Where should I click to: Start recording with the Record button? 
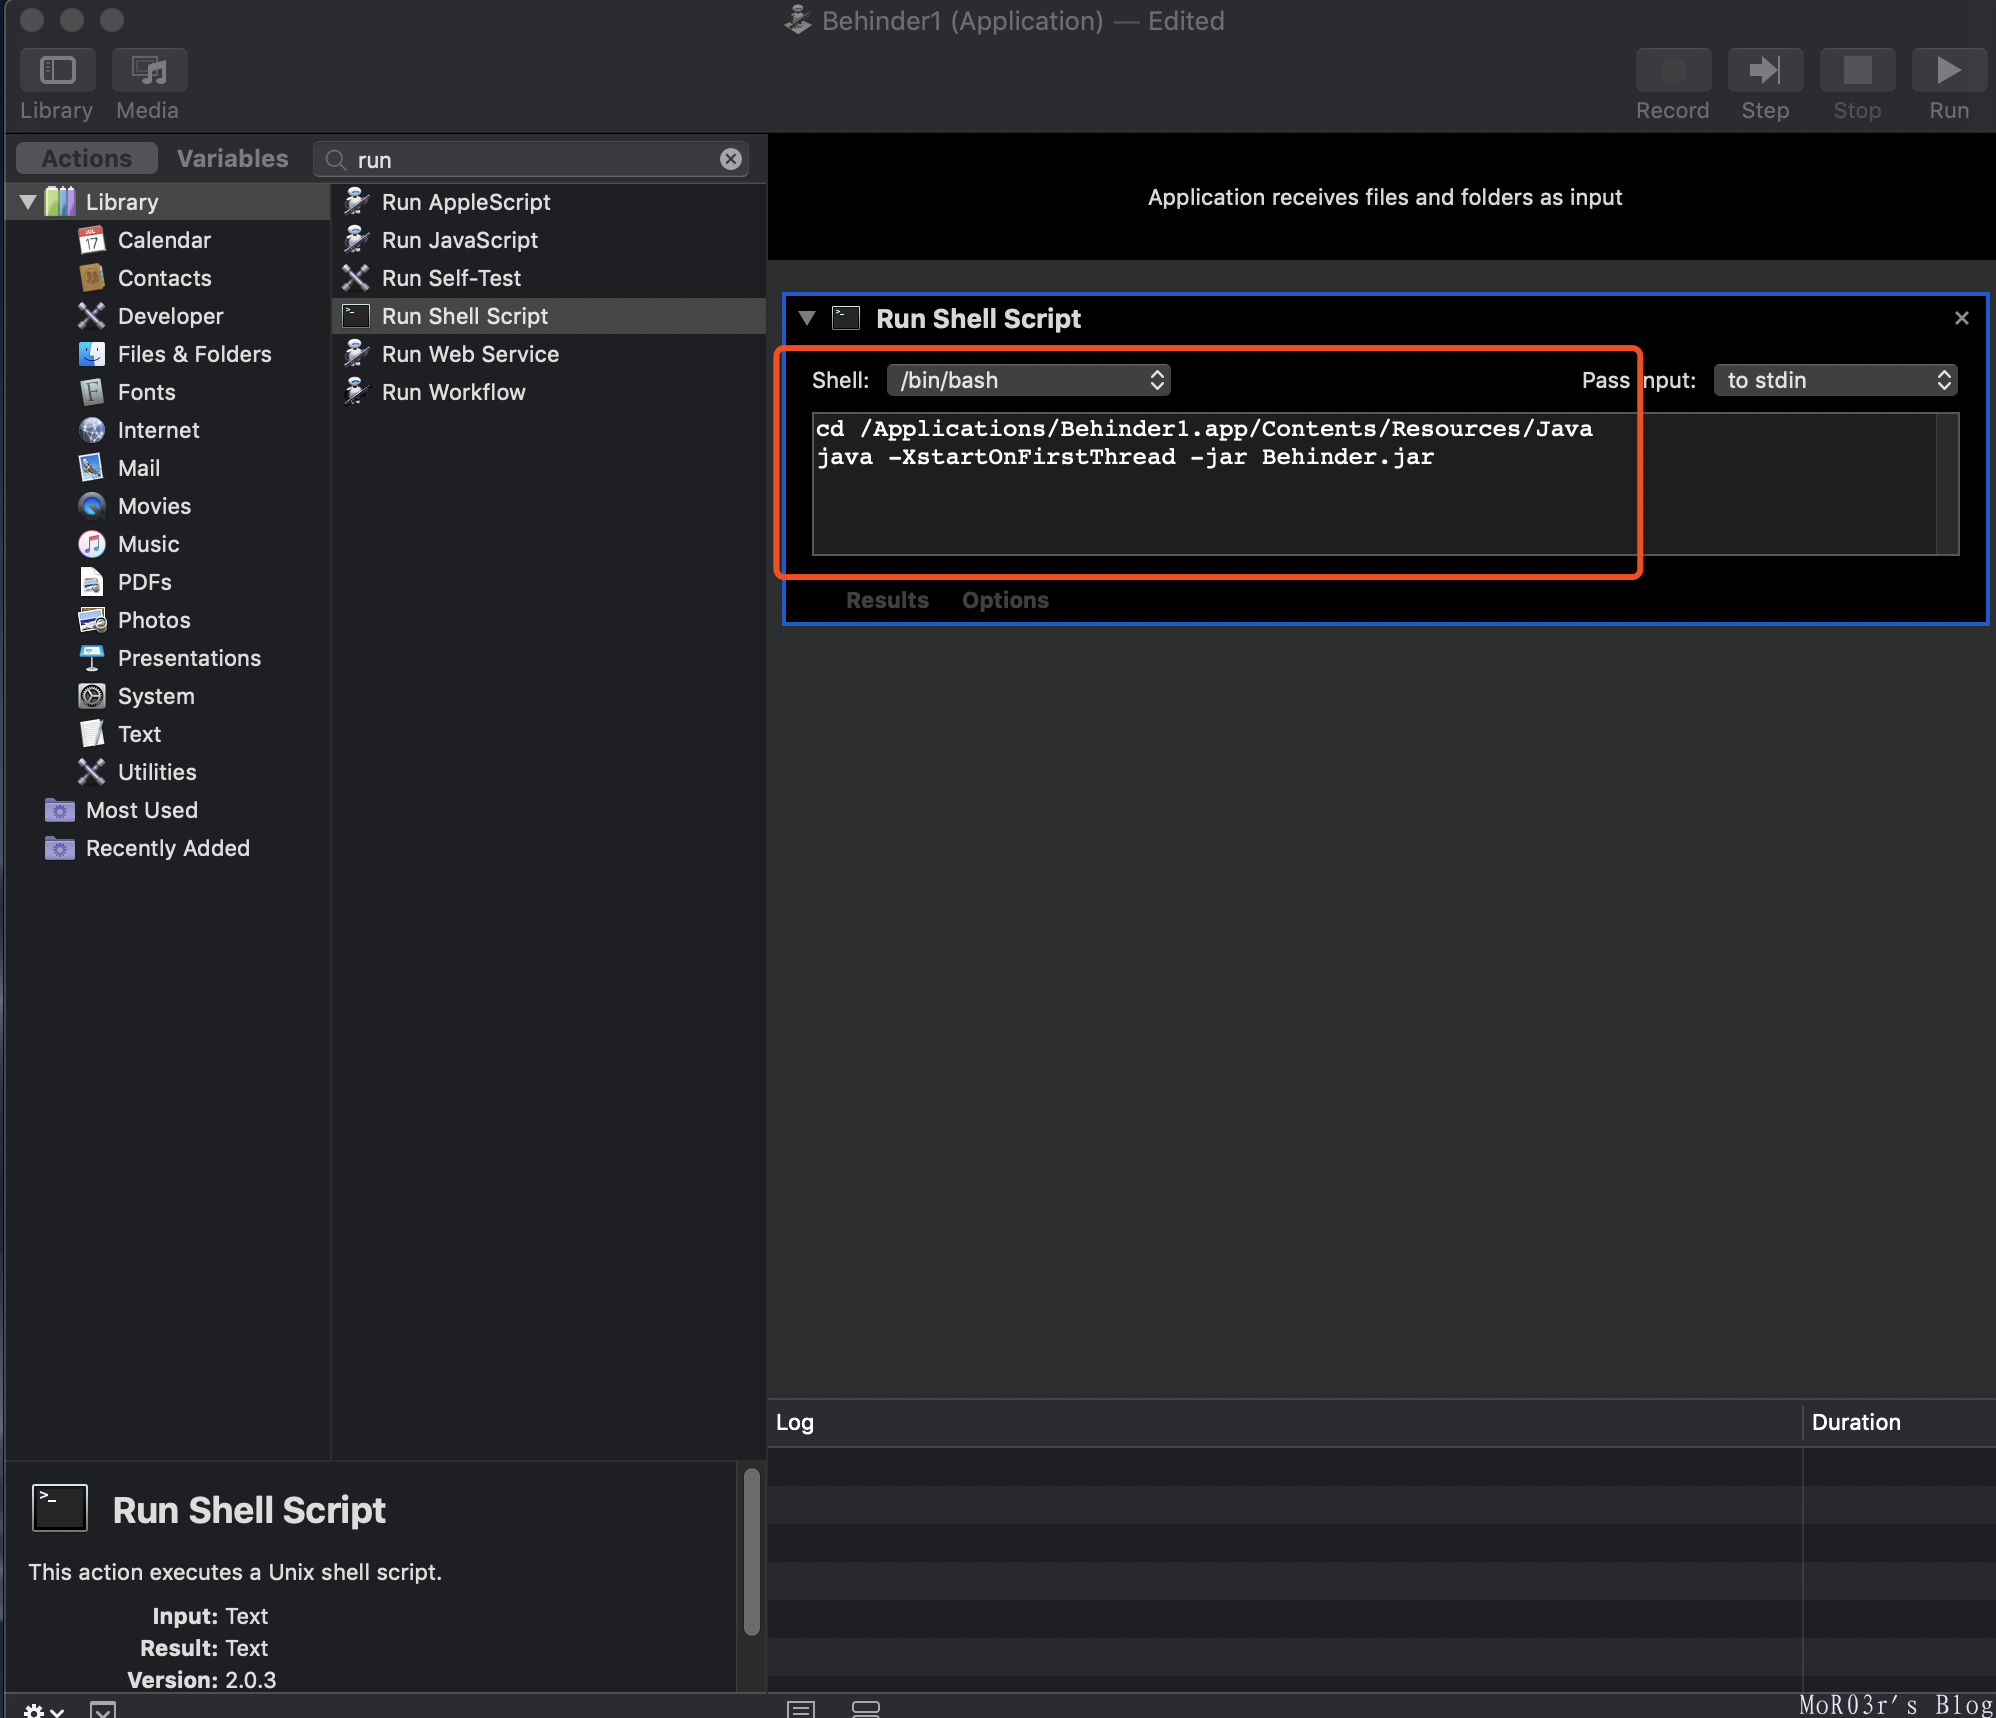[x=1673, y=70]
